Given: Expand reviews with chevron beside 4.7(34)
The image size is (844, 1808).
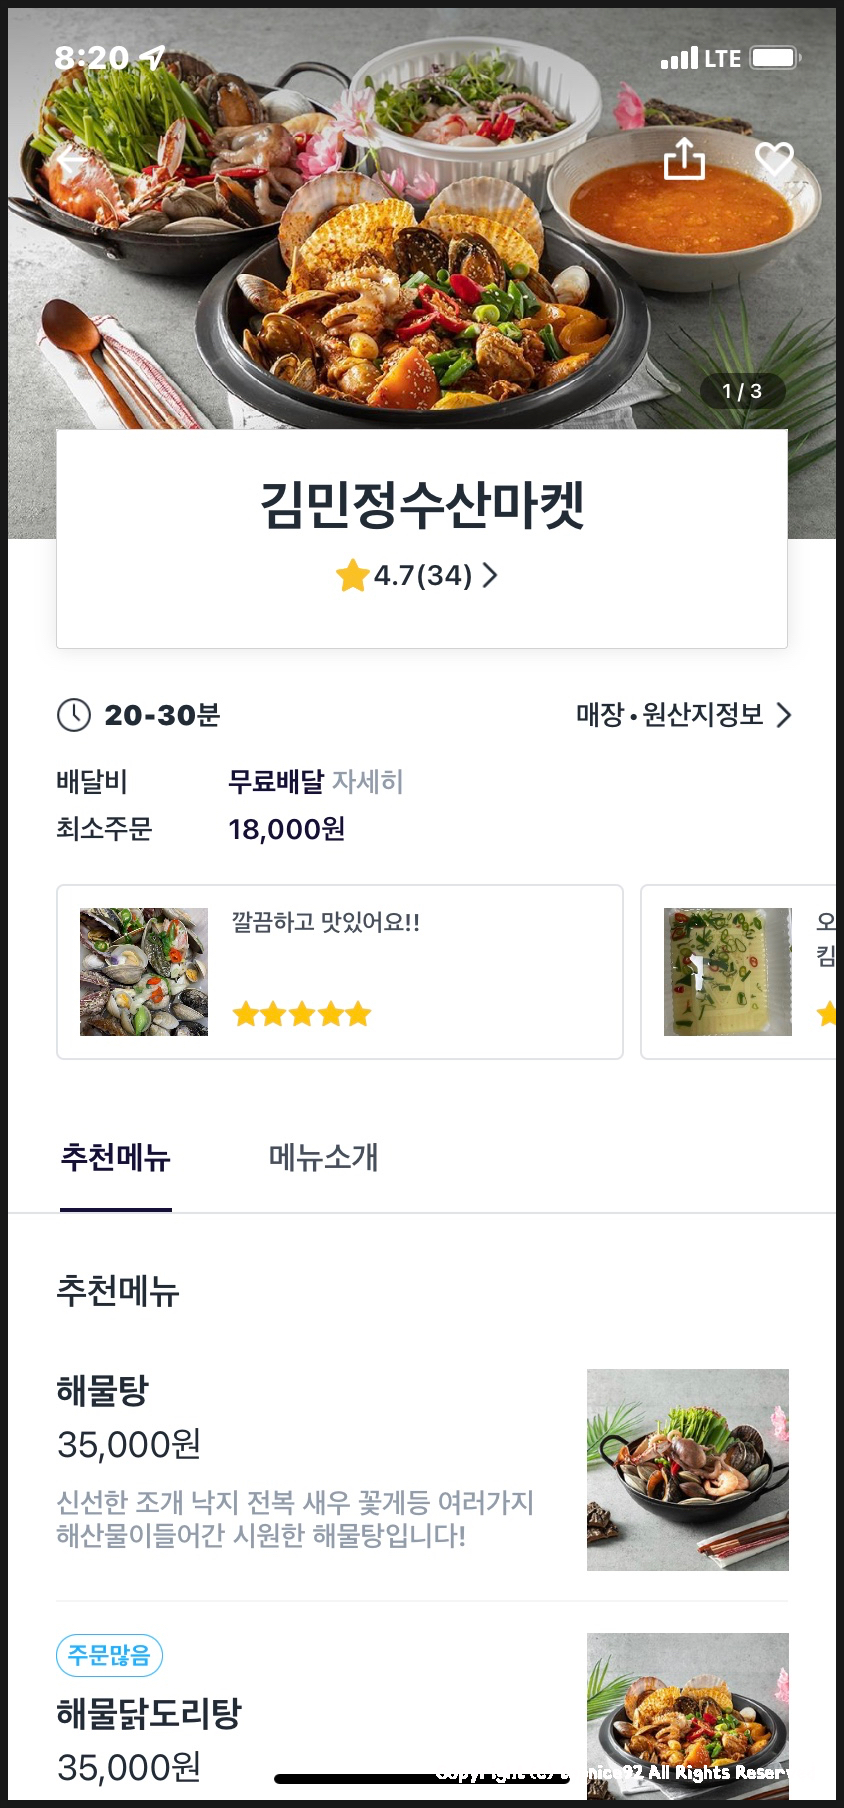Looking at the screenshot, I should pos(490,575).
